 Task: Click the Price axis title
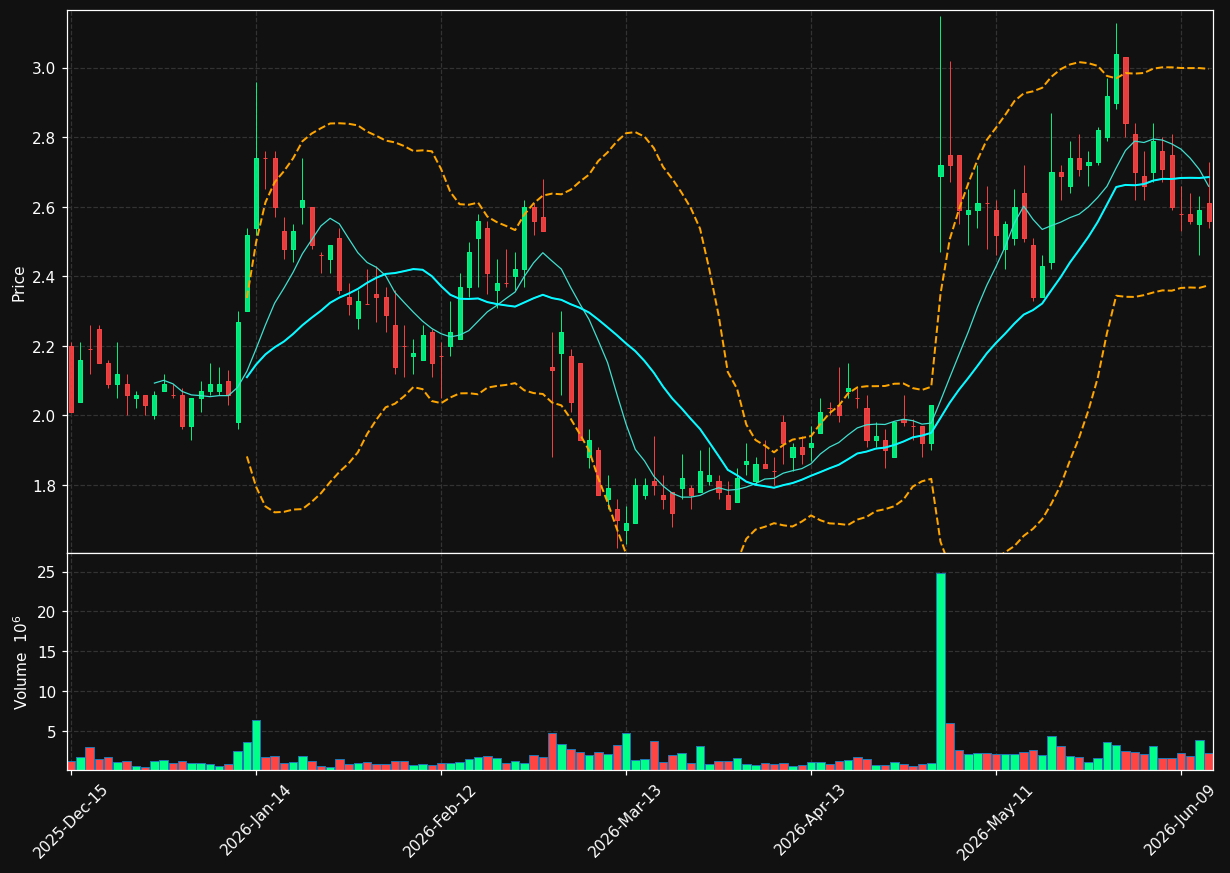19,282
